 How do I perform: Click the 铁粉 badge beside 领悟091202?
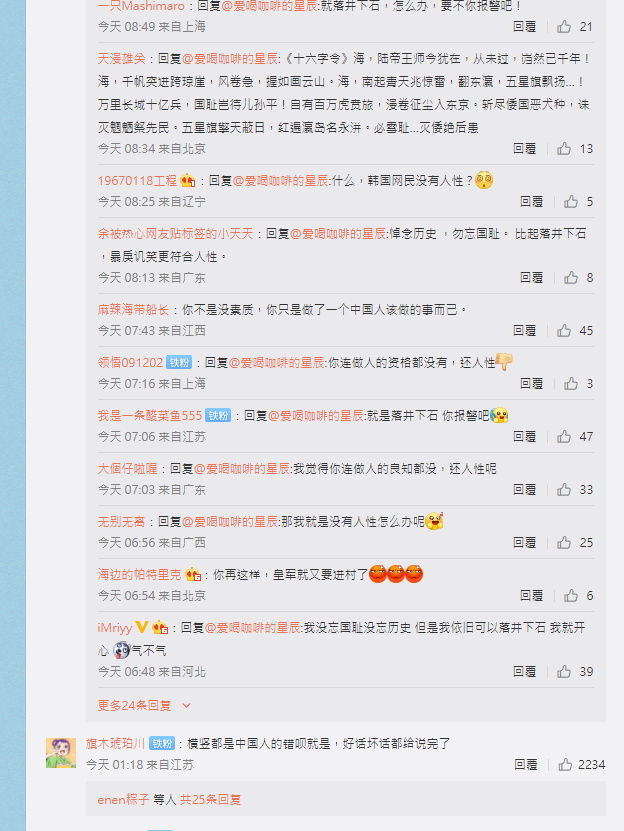point(179,363)
